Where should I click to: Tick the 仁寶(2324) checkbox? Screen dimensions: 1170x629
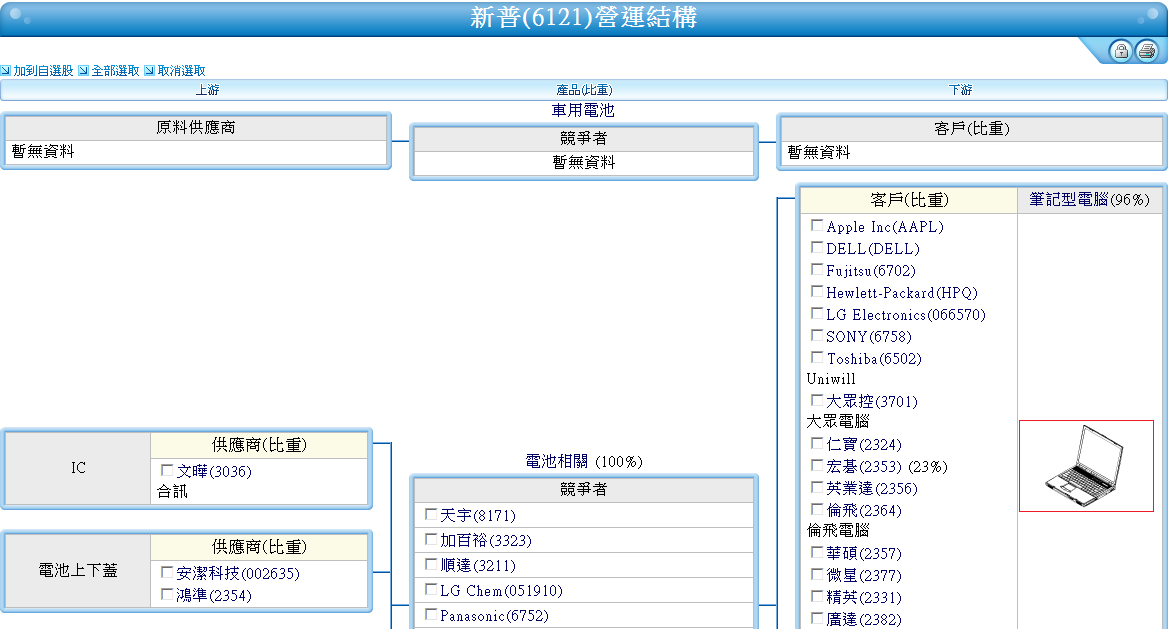(817, 443)
